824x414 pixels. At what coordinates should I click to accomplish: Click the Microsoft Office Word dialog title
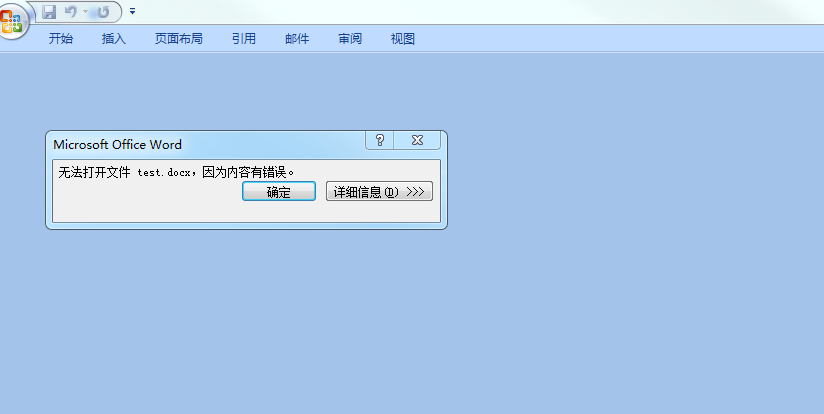click(118, 144)
